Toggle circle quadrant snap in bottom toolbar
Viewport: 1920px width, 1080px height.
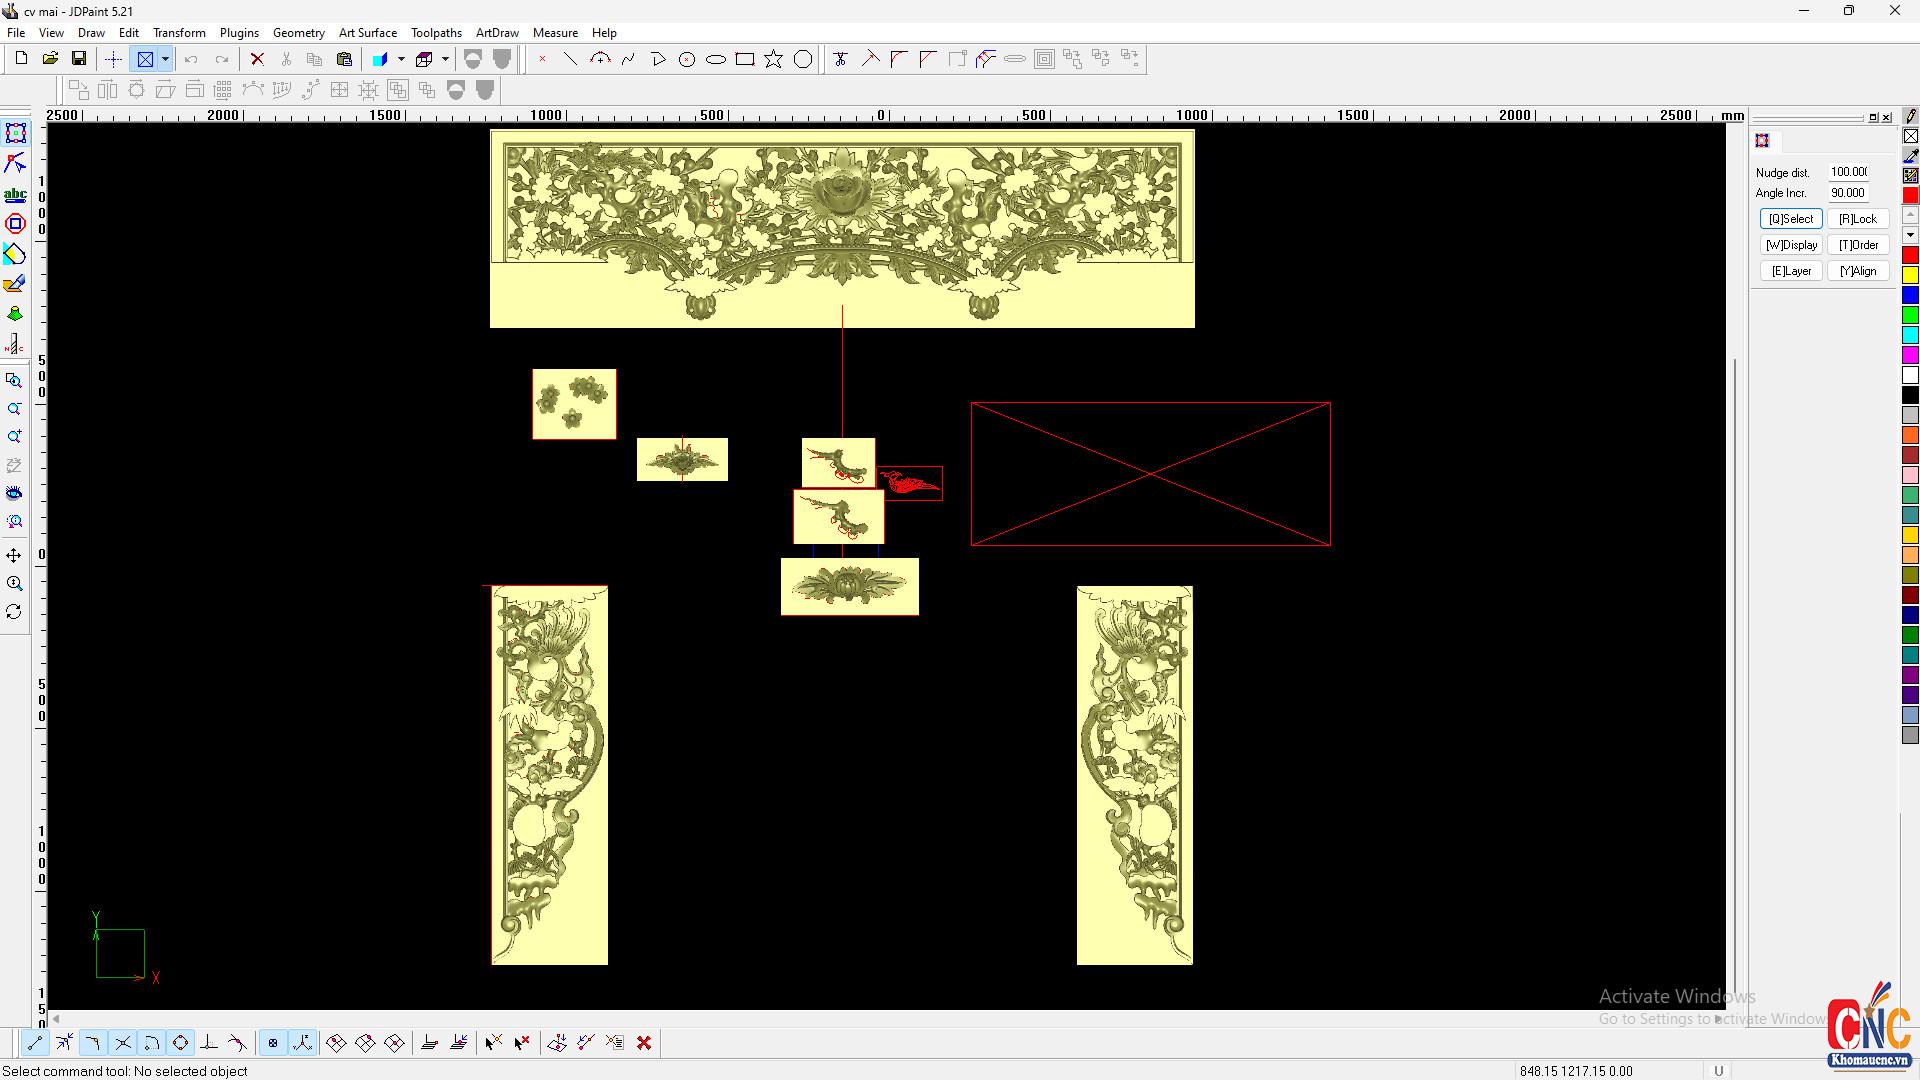coord(180,1043)
